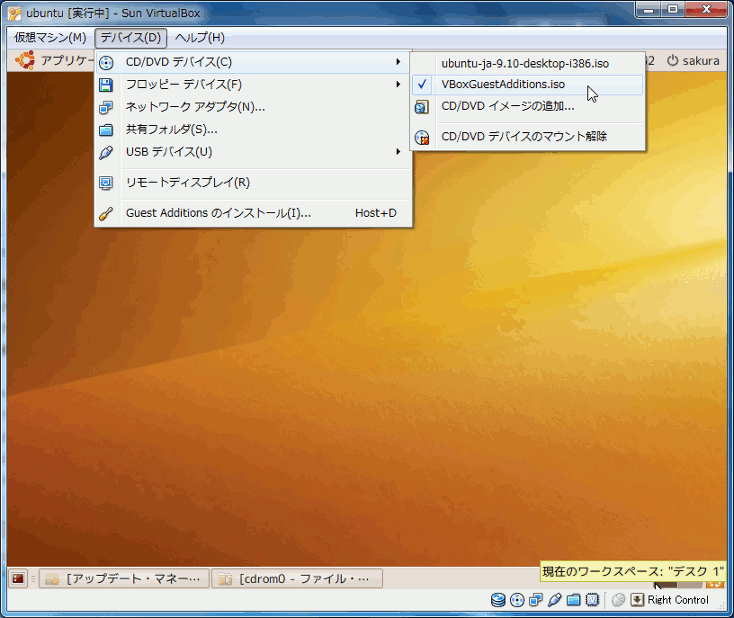This screenshot has width=734, height=618.
Task: Switch to the cdrom0 file browser taskbar button
Action: coord(297,578)
